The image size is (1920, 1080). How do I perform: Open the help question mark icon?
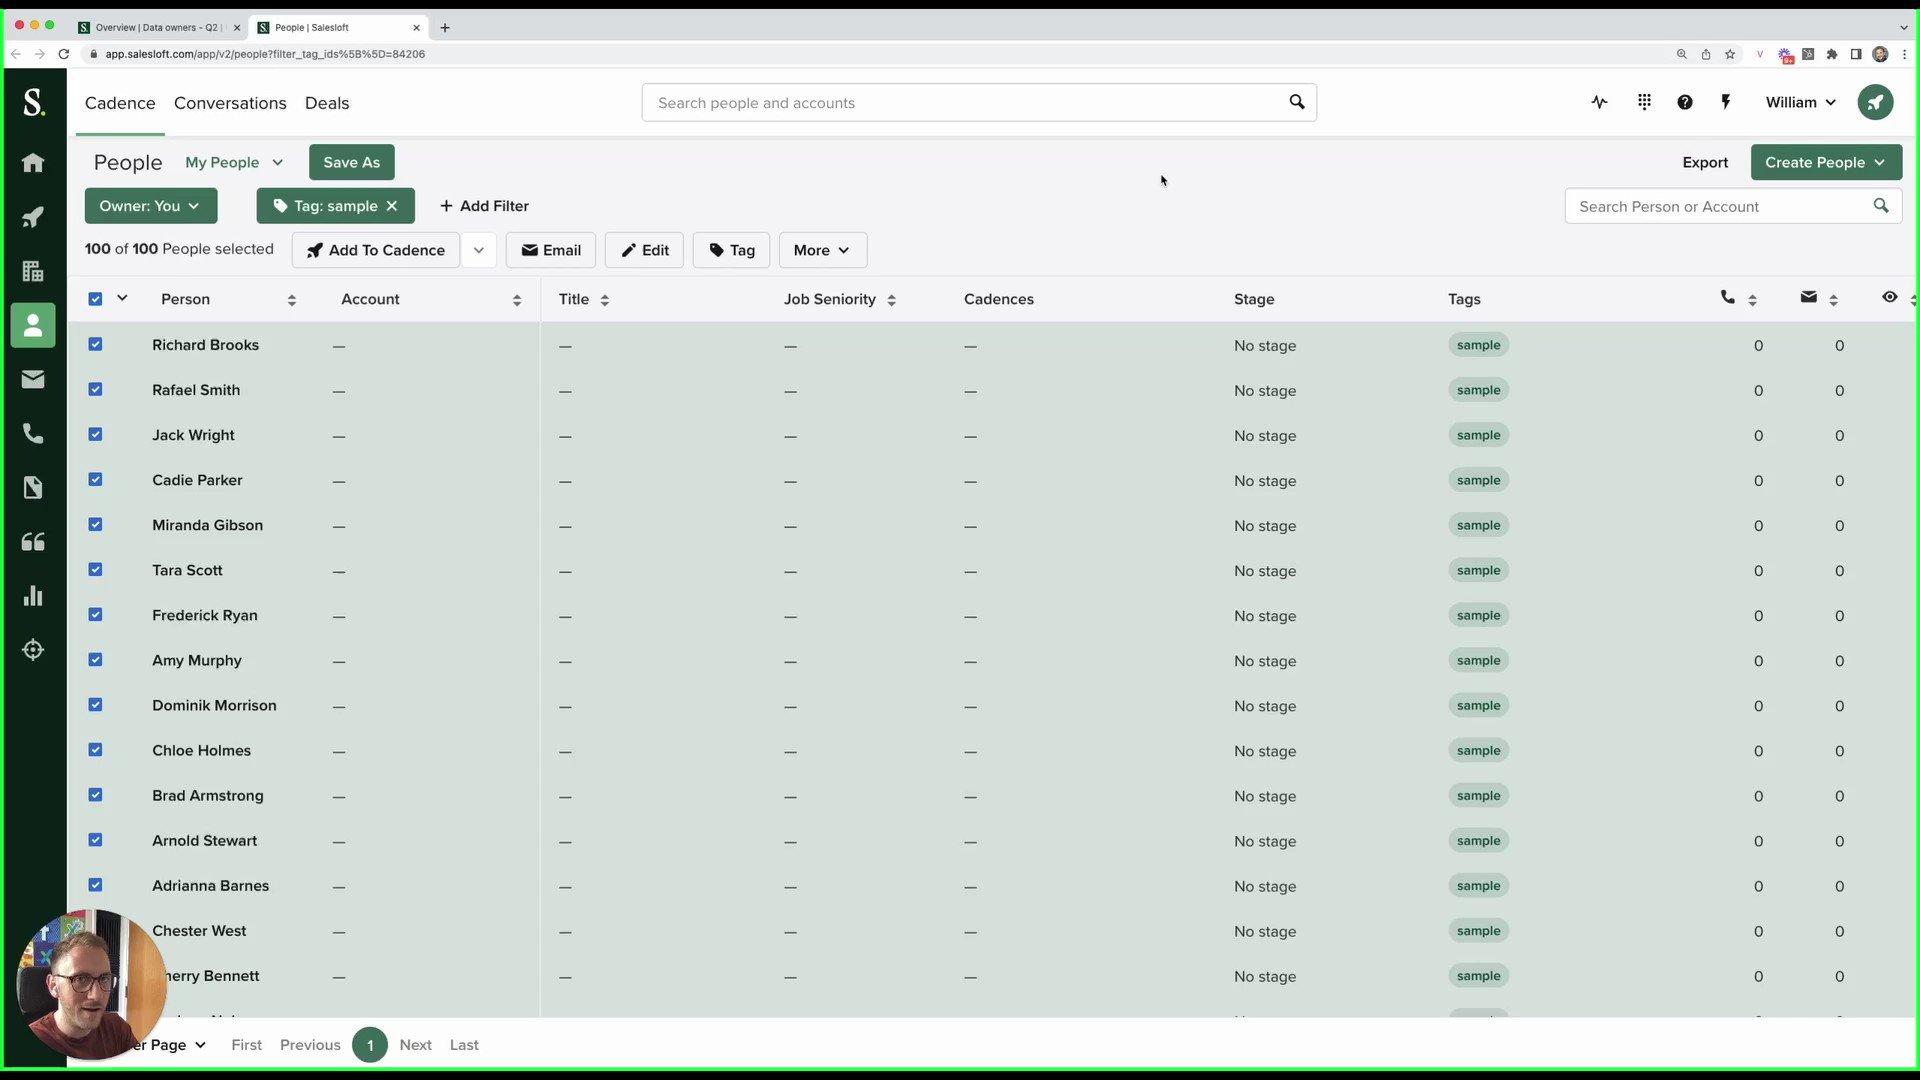point(1685,102)
